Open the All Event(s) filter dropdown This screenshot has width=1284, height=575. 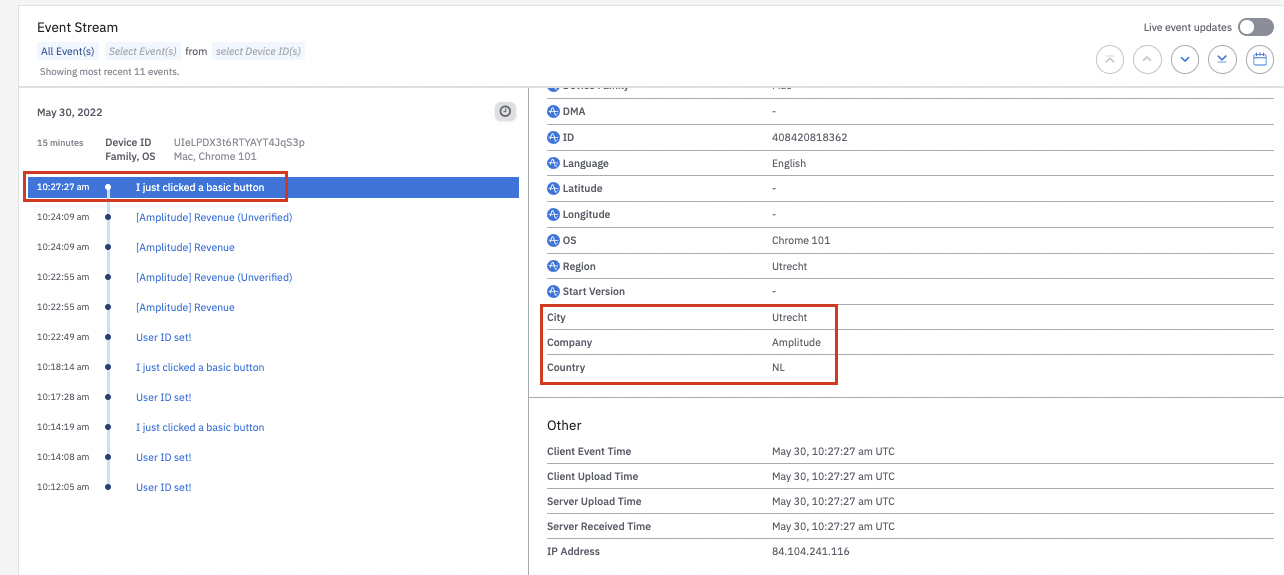click(68, 51)
